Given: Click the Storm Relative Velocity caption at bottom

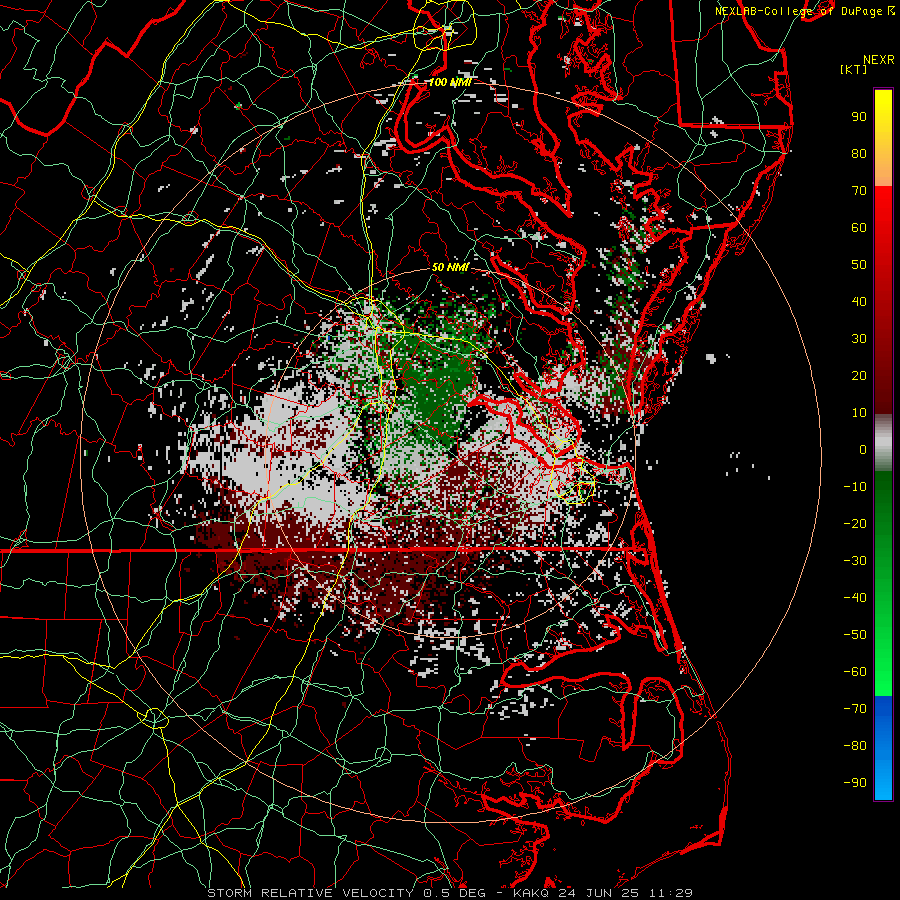Looking at the screenshot, I should pos(449,893).
